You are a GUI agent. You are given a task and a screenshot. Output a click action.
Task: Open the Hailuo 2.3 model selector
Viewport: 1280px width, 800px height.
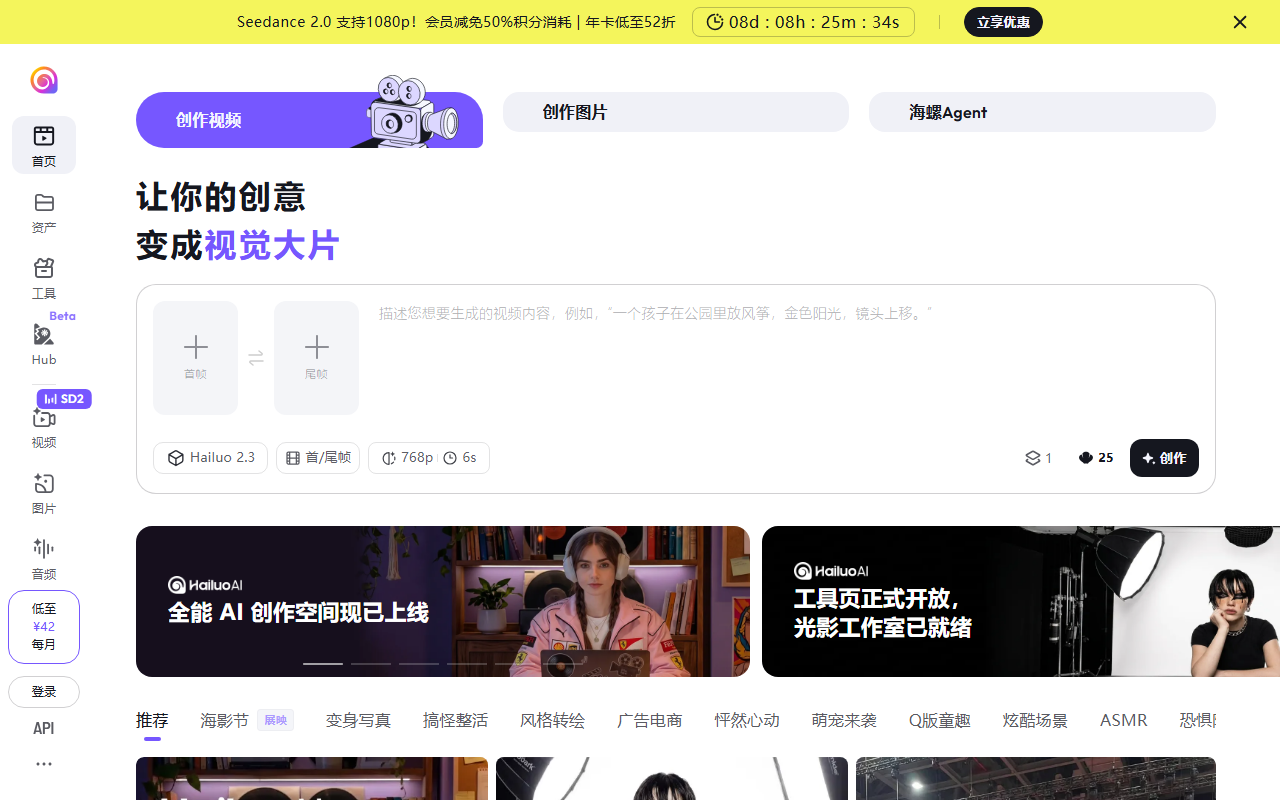[210, 458]
